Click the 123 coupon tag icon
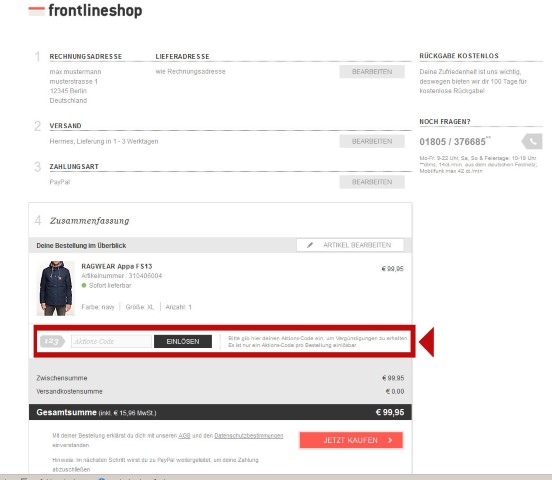The image size is (552, 480). 52,341
